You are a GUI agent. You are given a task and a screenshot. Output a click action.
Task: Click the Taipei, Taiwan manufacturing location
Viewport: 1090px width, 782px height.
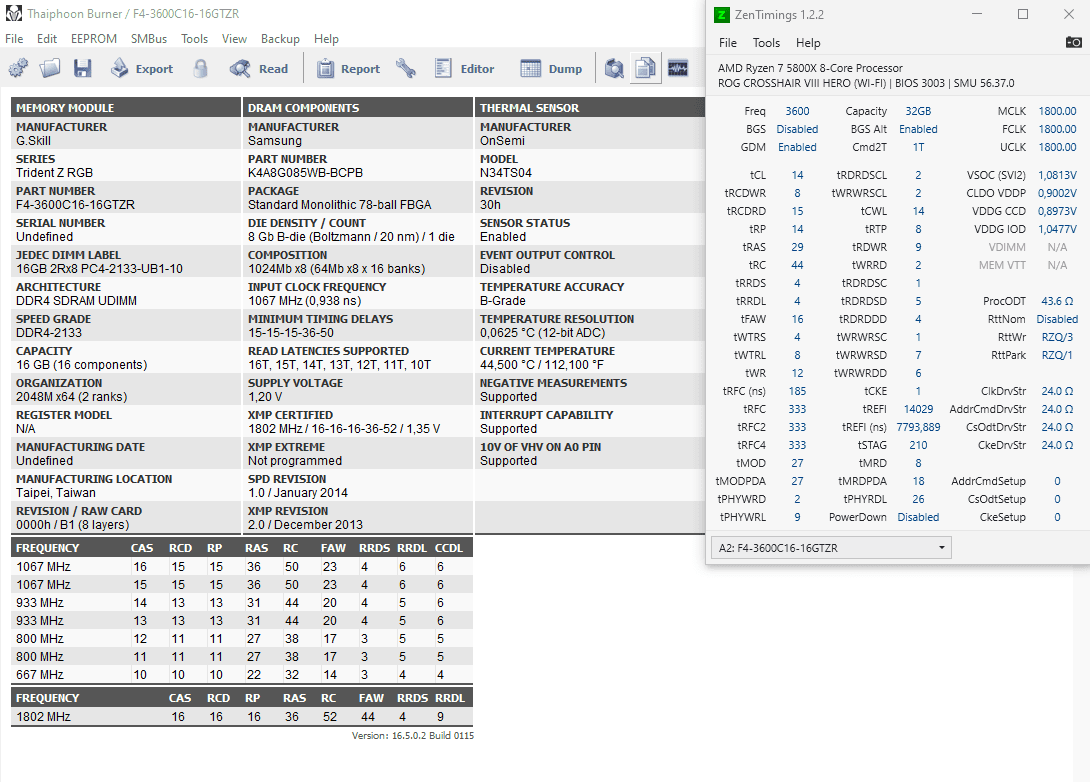(x=56, y=493)
